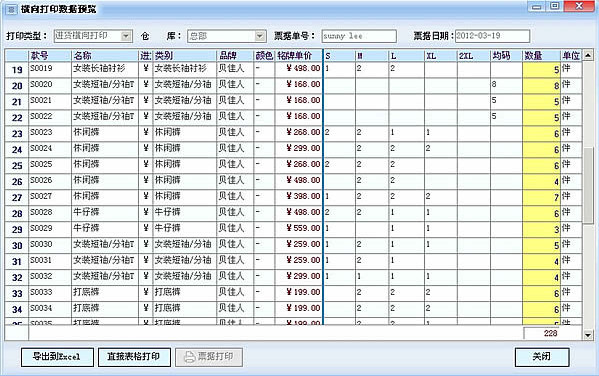Click the 票据打印 printer button
The height and width of the screenshot is (376, 599).
[209, 357]
